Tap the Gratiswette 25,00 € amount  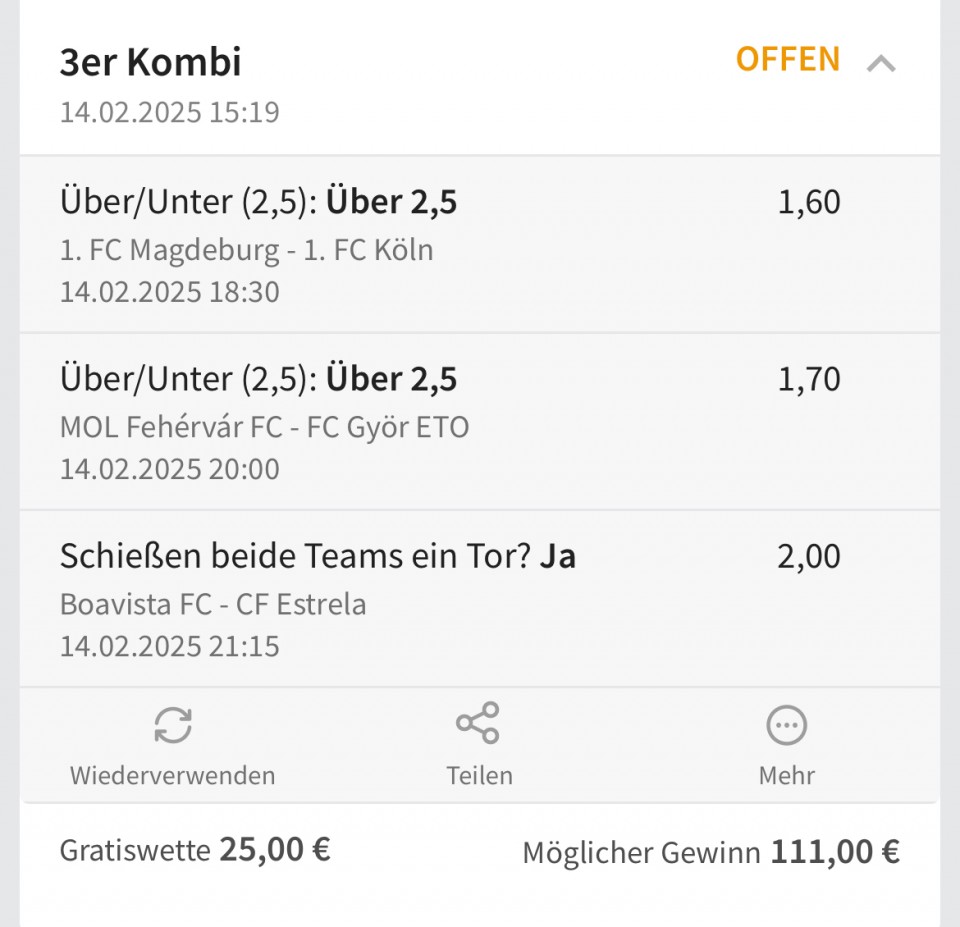pos(274,850)
